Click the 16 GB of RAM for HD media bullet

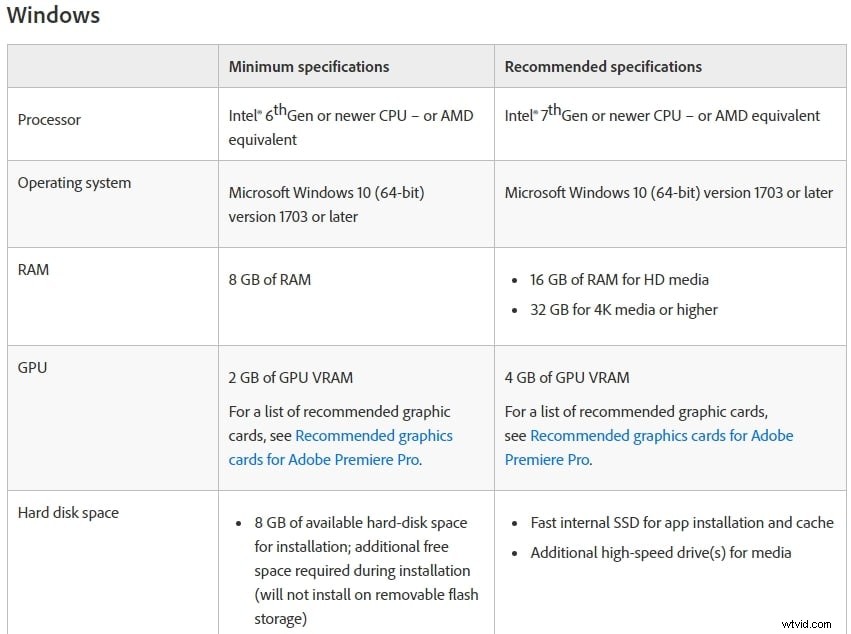pyautogui.click(x=619, y=280)
